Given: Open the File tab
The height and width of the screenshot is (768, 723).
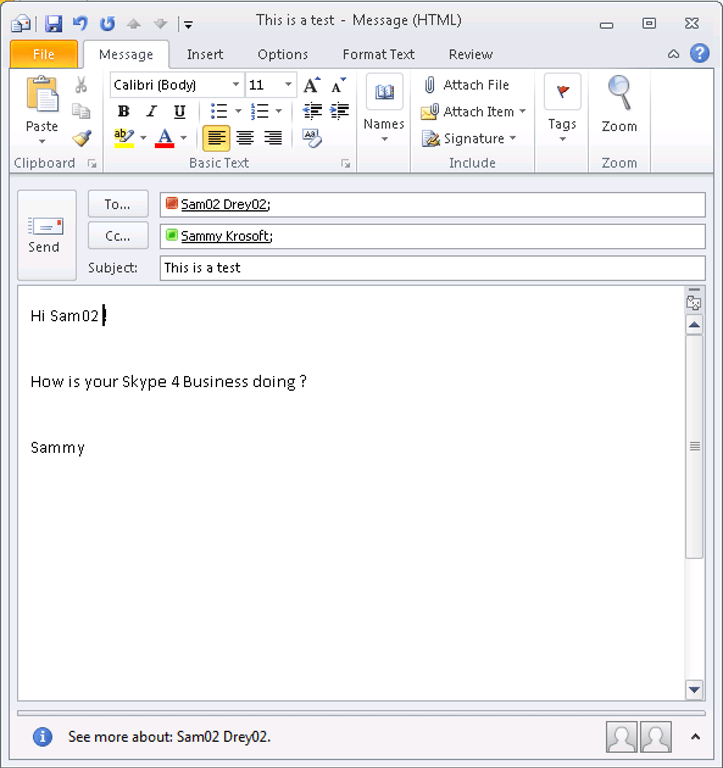Looking at the screenshot, I should 44,54.
